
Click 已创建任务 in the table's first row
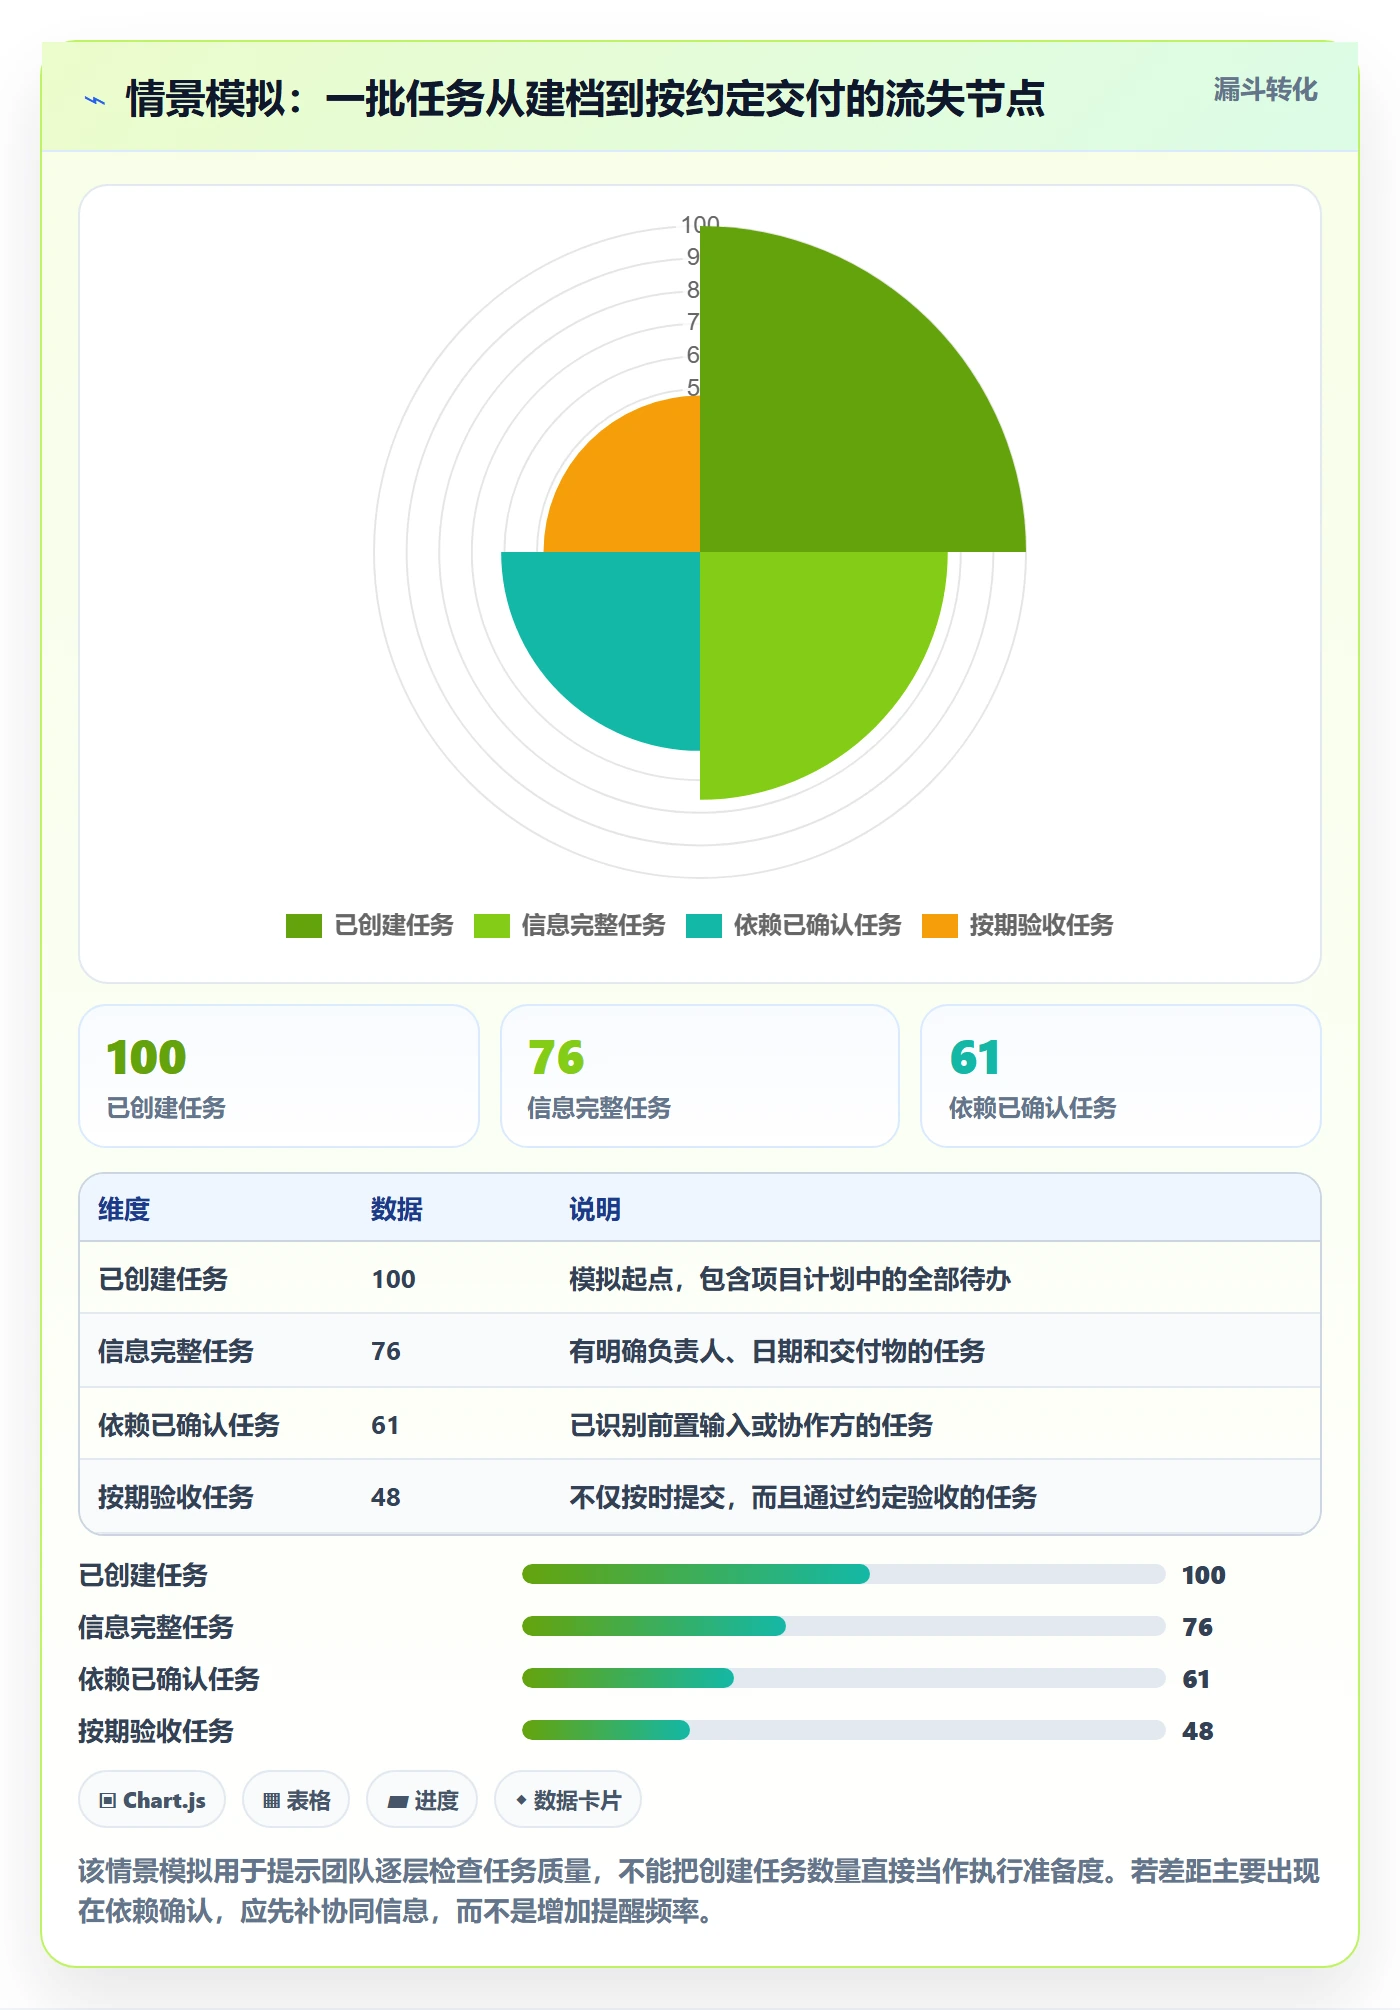pyautogui.click(x=163, y=1279)
